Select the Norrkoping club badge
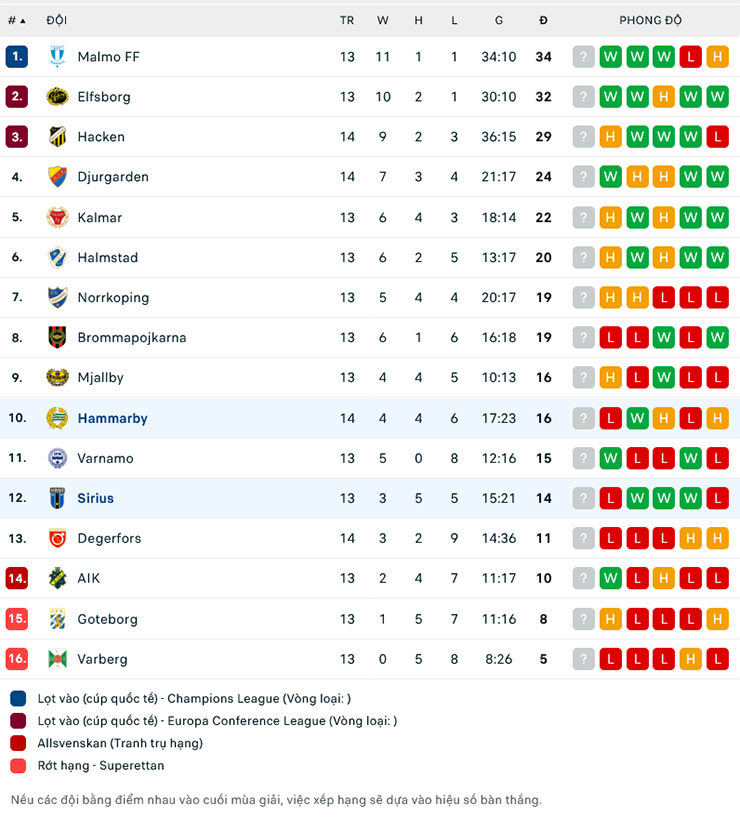Screen dimensions: 740x817 (57, 297)
